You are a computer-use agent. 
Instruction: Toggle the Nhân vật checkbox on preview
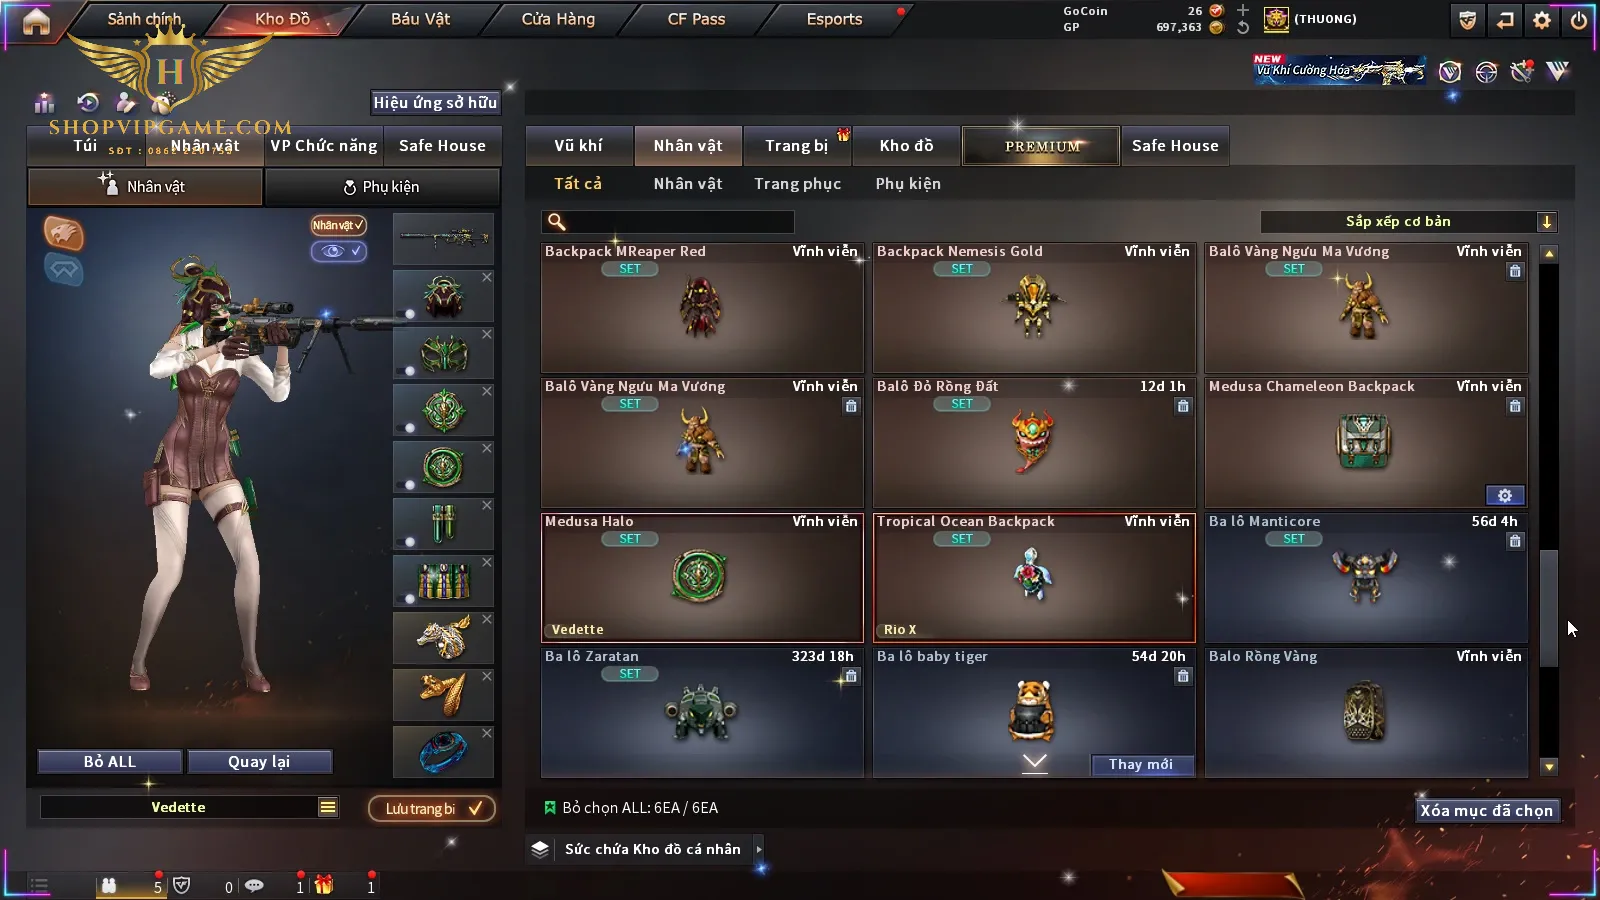coord(338,226)
